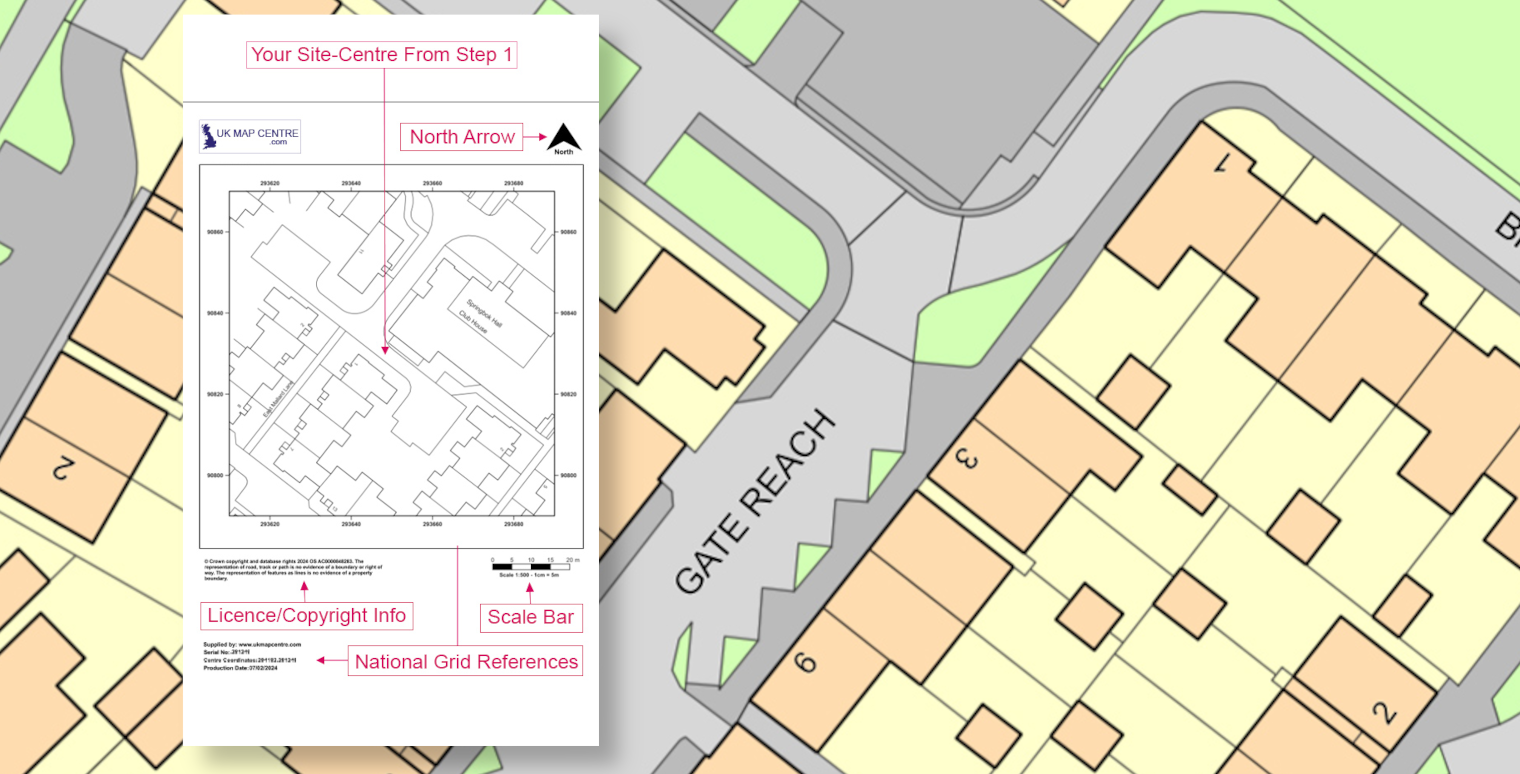This screenshot has height=774, width=1520.
Task: Click the 293620 top grid coordinate
Action: coord(269,184)
